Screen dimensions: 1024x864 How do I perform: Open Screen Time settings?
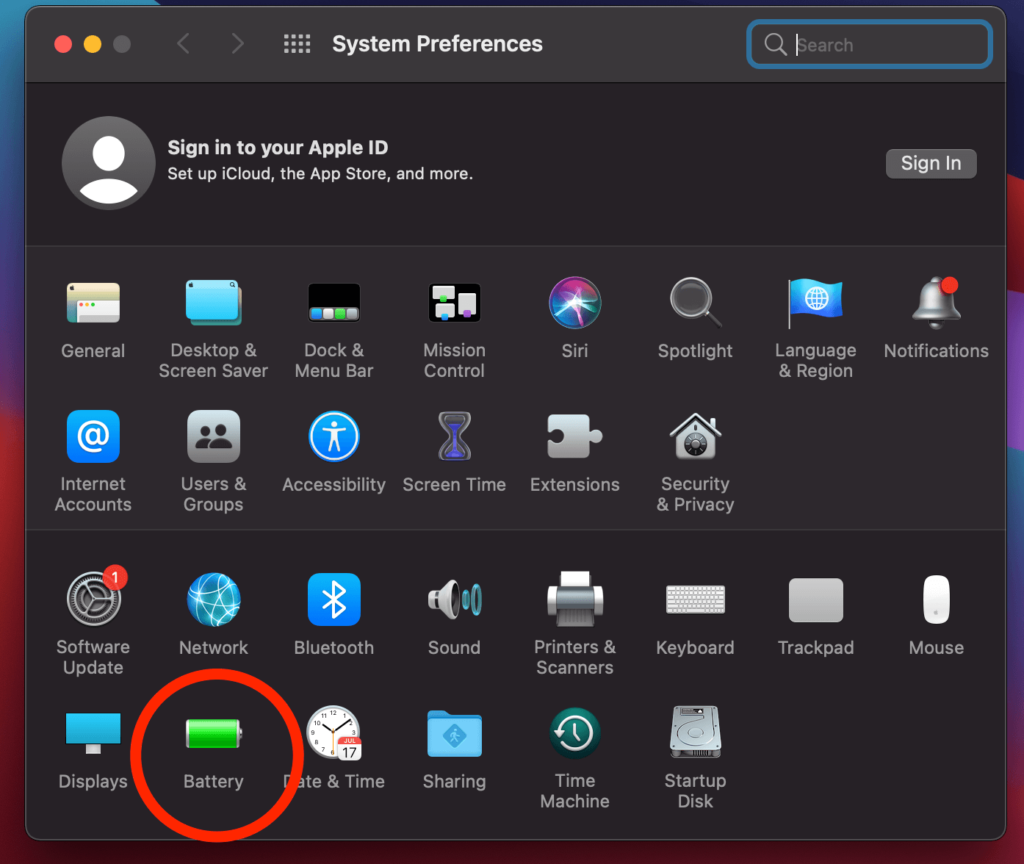[x=454, y=437]
